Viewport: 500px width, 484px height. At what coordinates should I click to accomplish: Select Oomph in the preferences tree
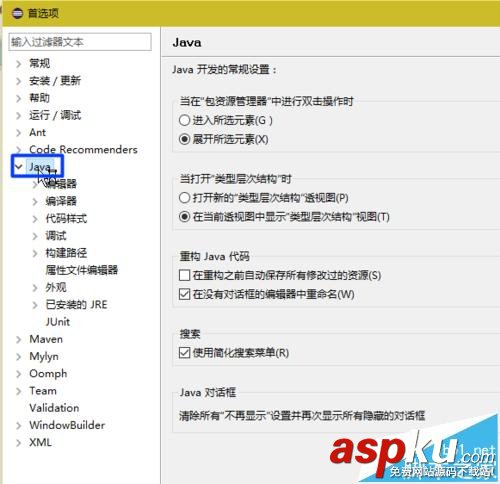coord(48,374)
